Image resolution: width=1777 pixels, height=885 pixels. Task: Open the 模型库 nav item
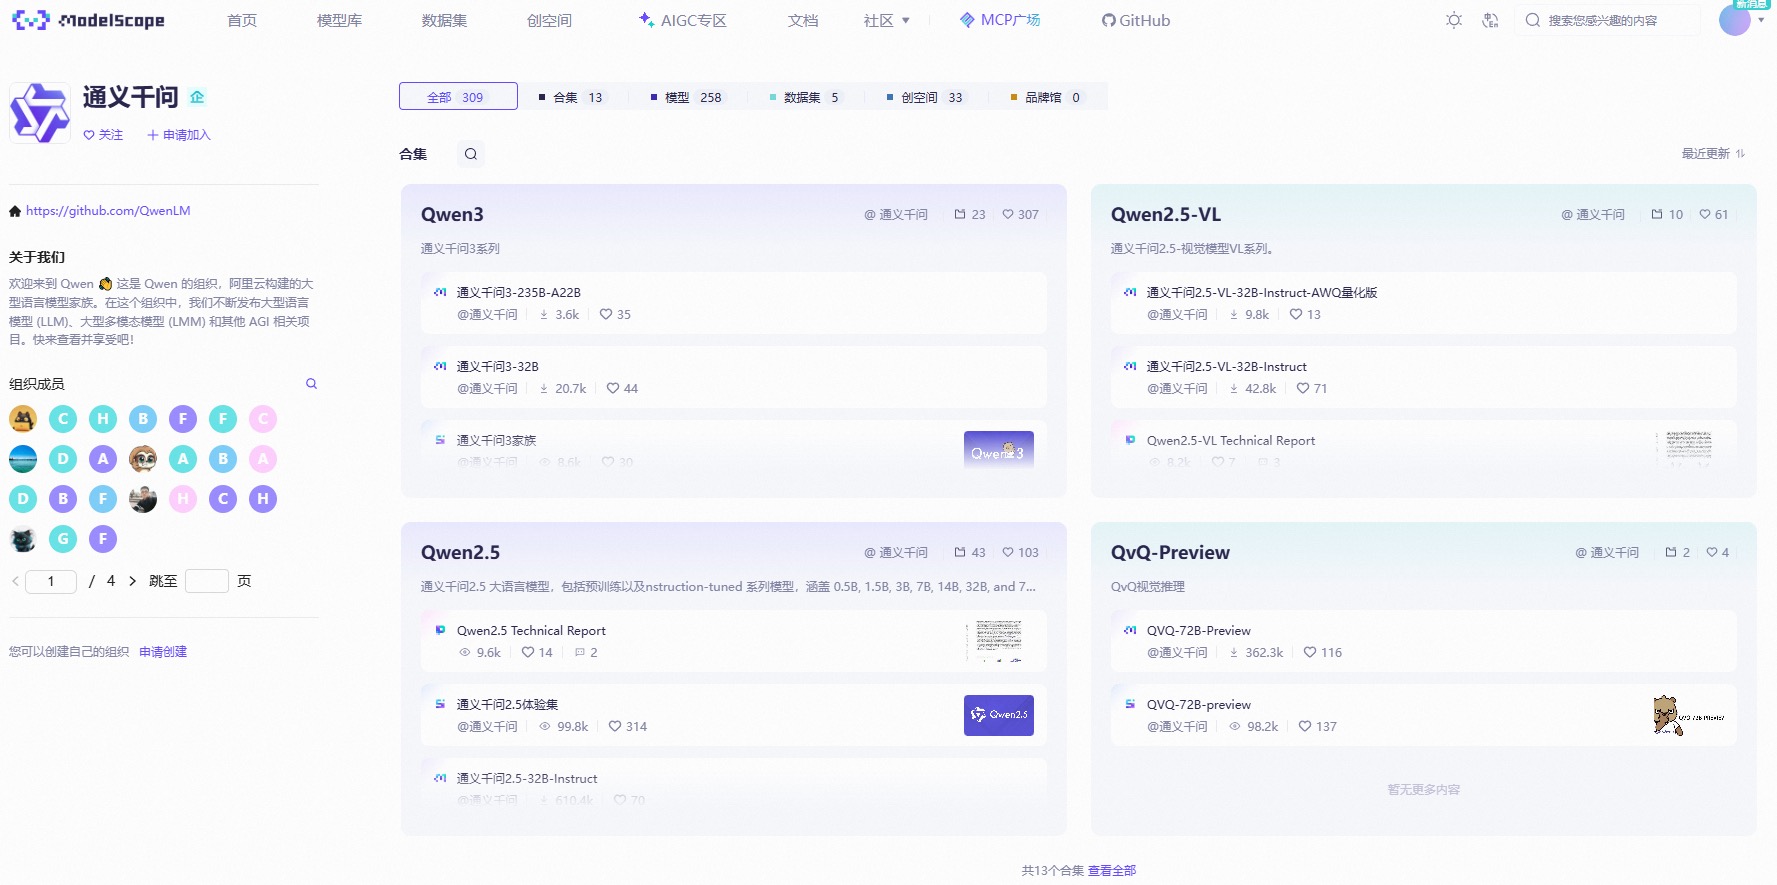tap(339, 20)
